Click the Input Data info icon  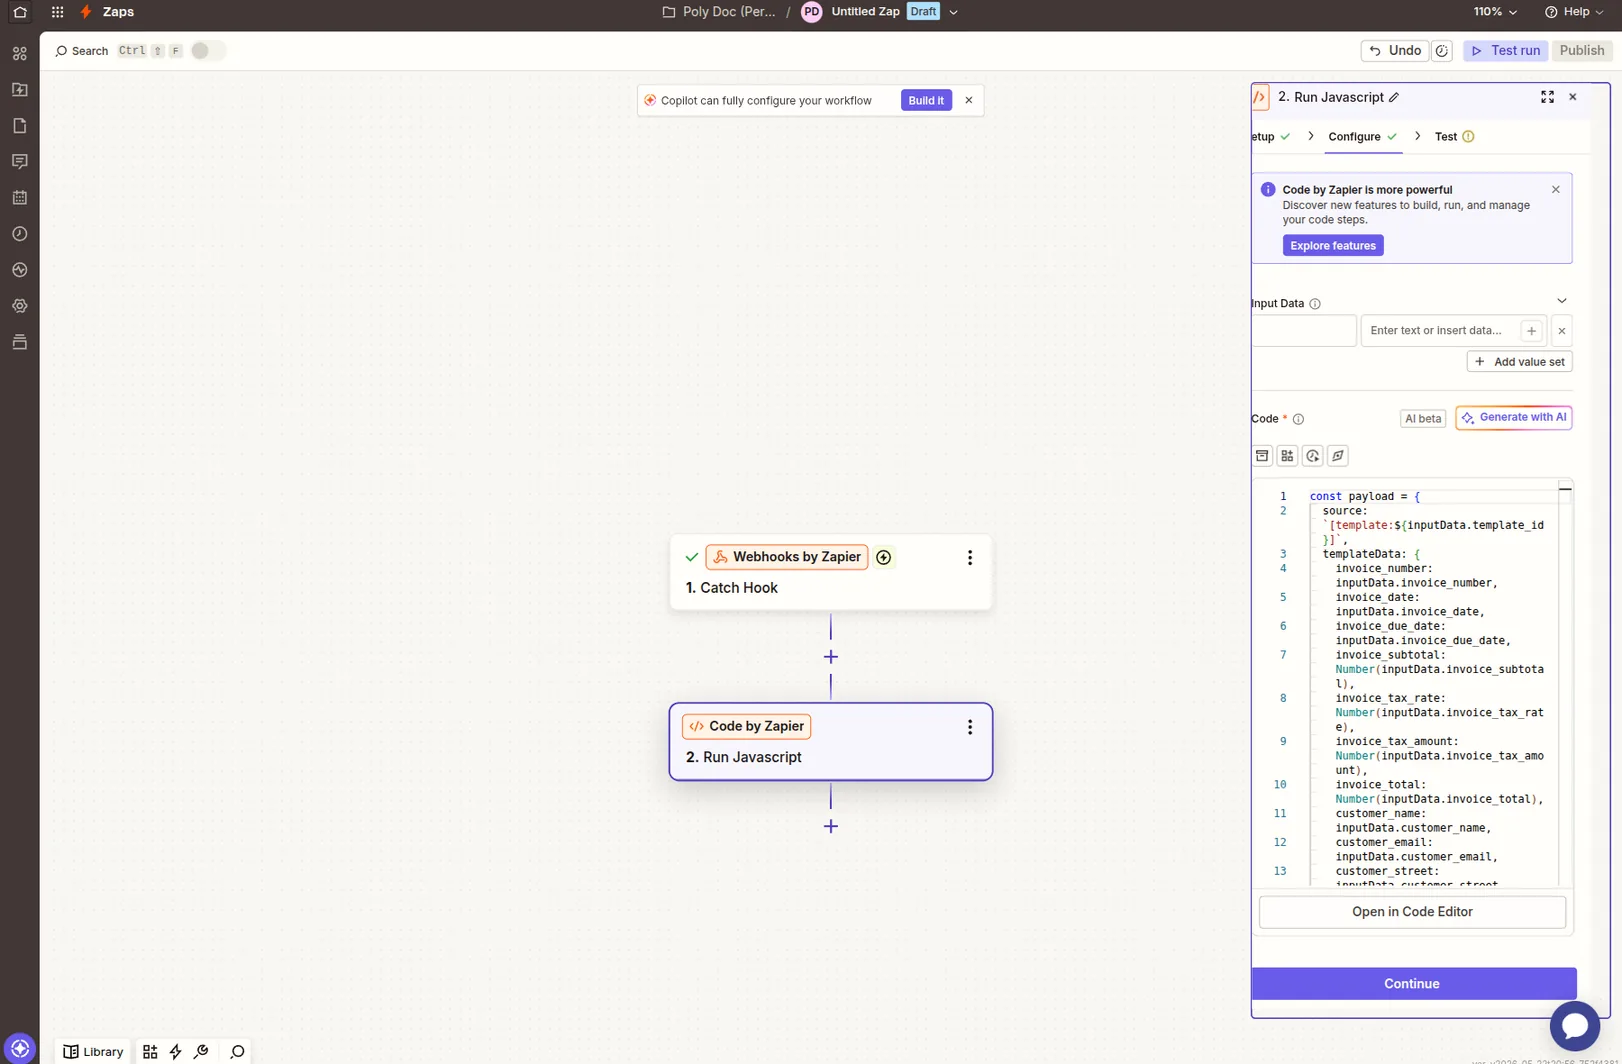(x=1315, y=304)
